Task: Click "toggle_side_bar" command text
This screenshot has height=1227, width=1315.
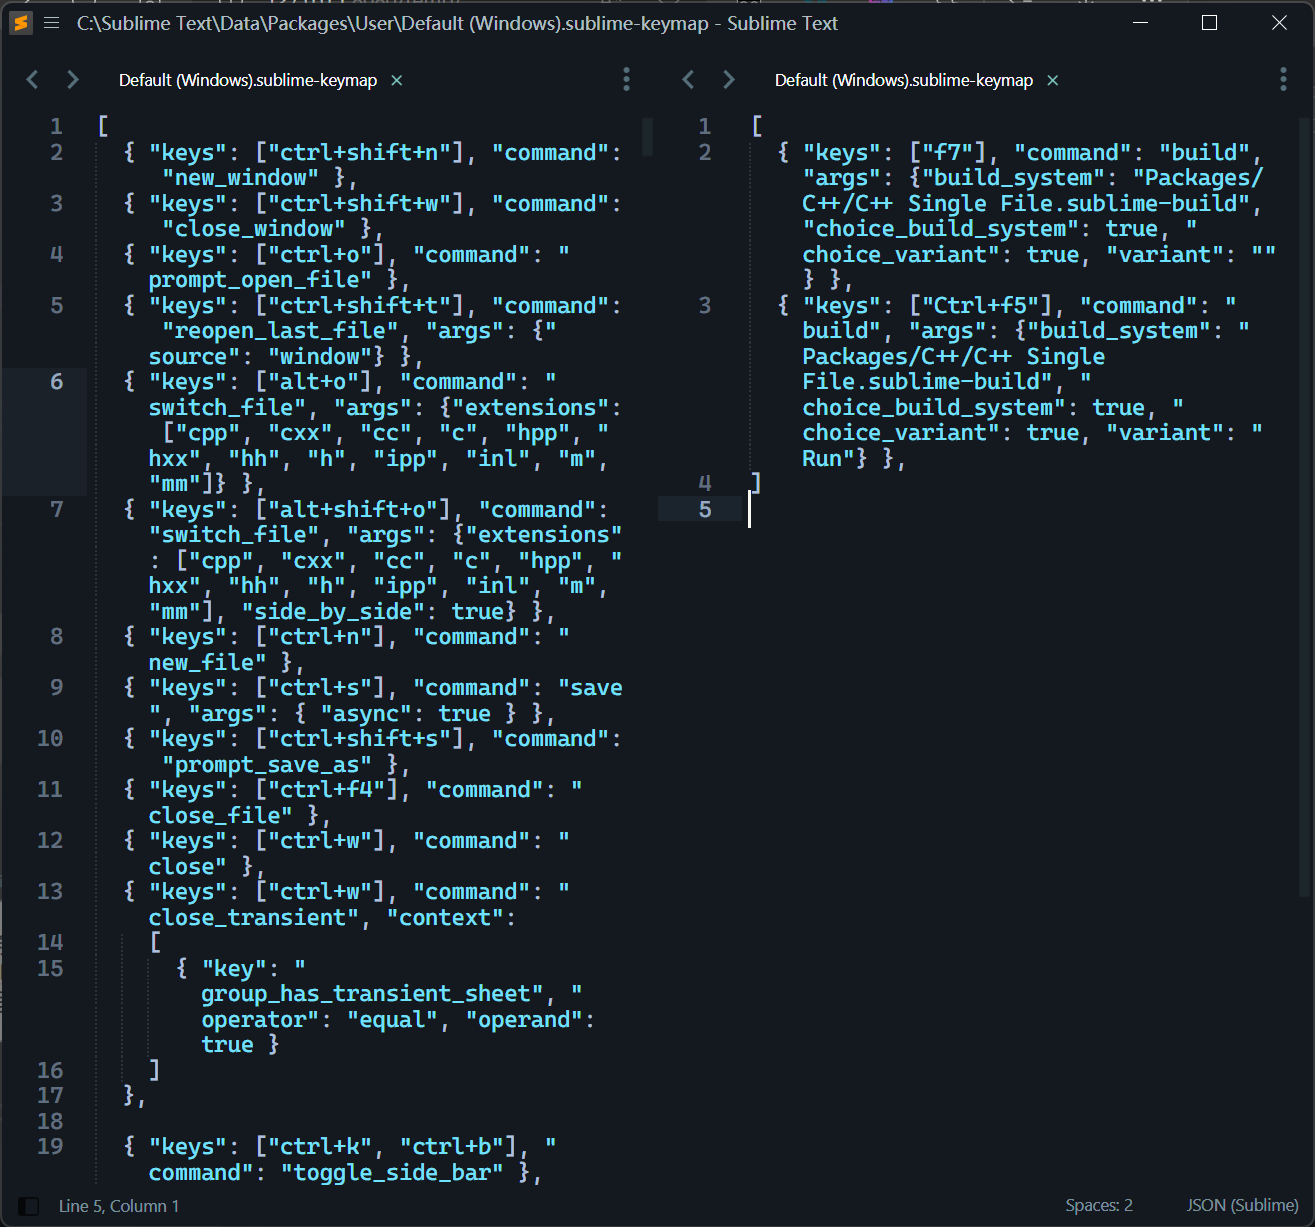Action: (x=392, y=1172)
